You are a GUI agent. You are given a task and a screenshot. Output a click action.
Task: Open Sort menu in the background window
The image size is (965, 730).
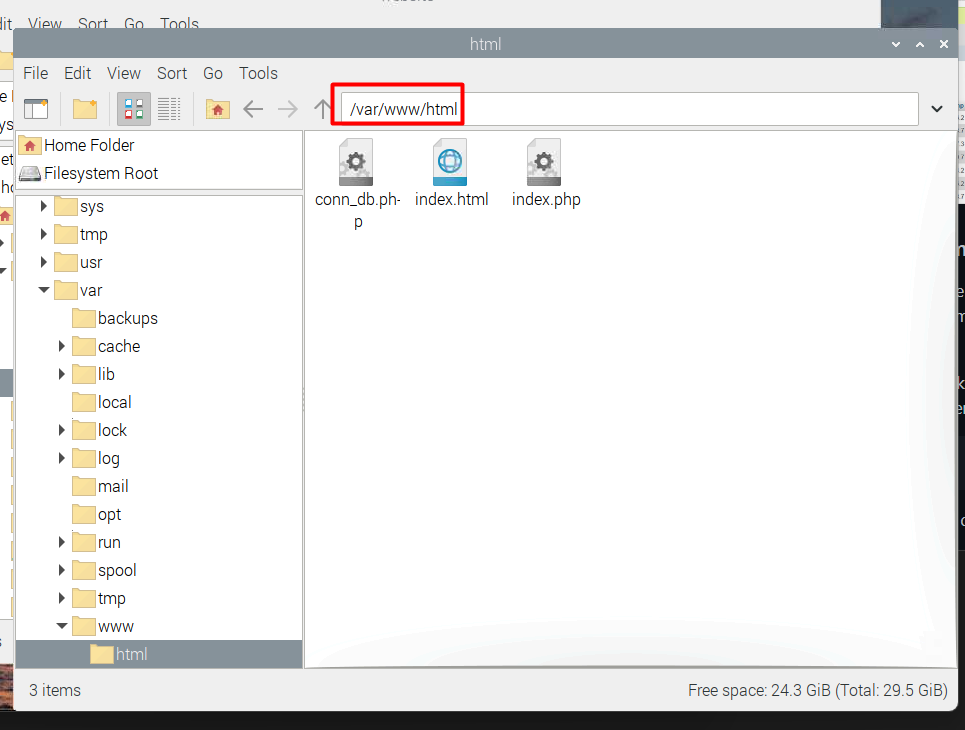coord(93,23)
